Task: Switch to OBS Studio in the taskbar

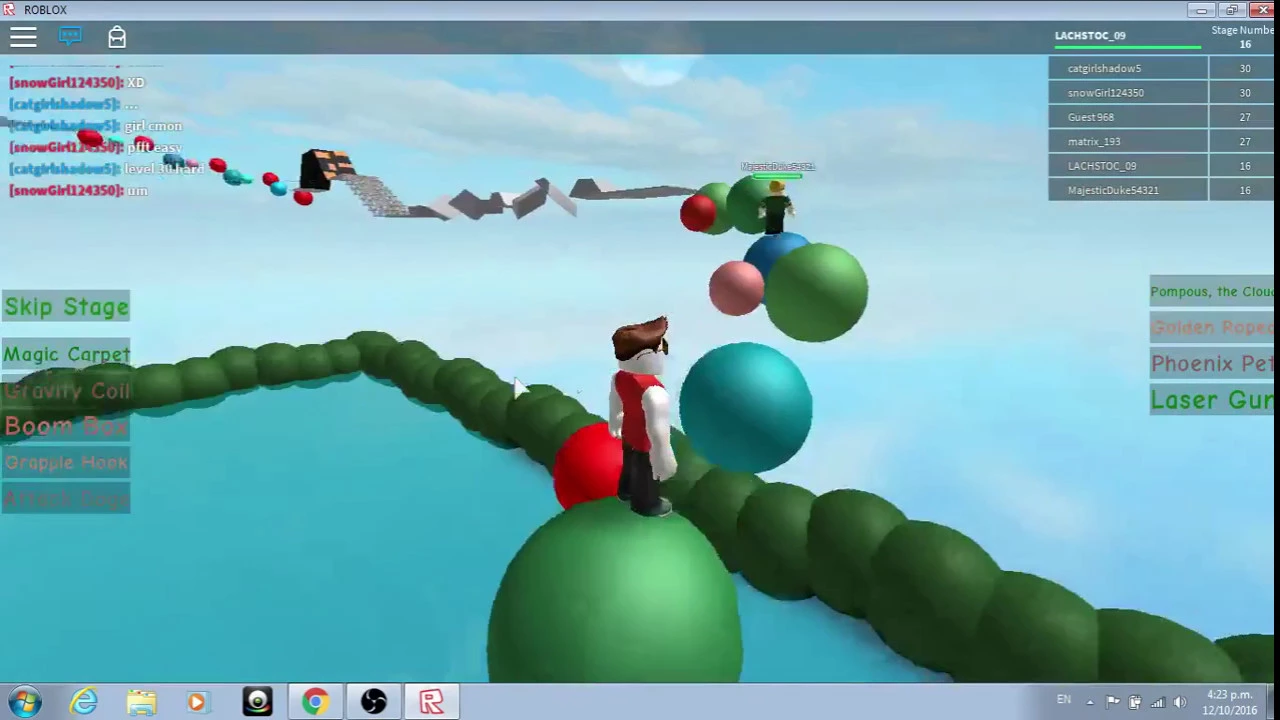Action: pyautogui.click(x=374, y=702)
